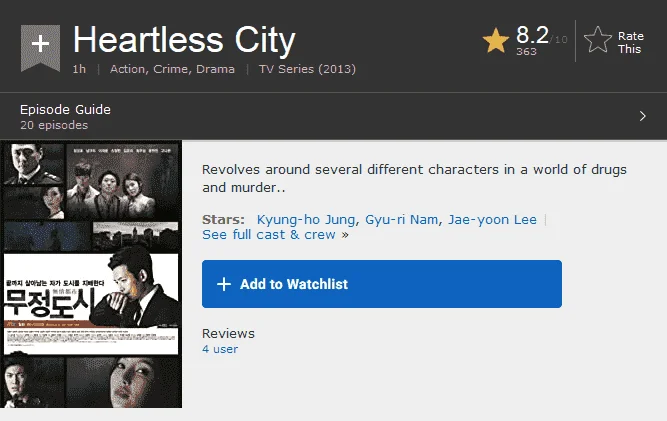Open Gyu-ri Nam's profile link
The image size is (667, 421).
click(x=402, y=219)
